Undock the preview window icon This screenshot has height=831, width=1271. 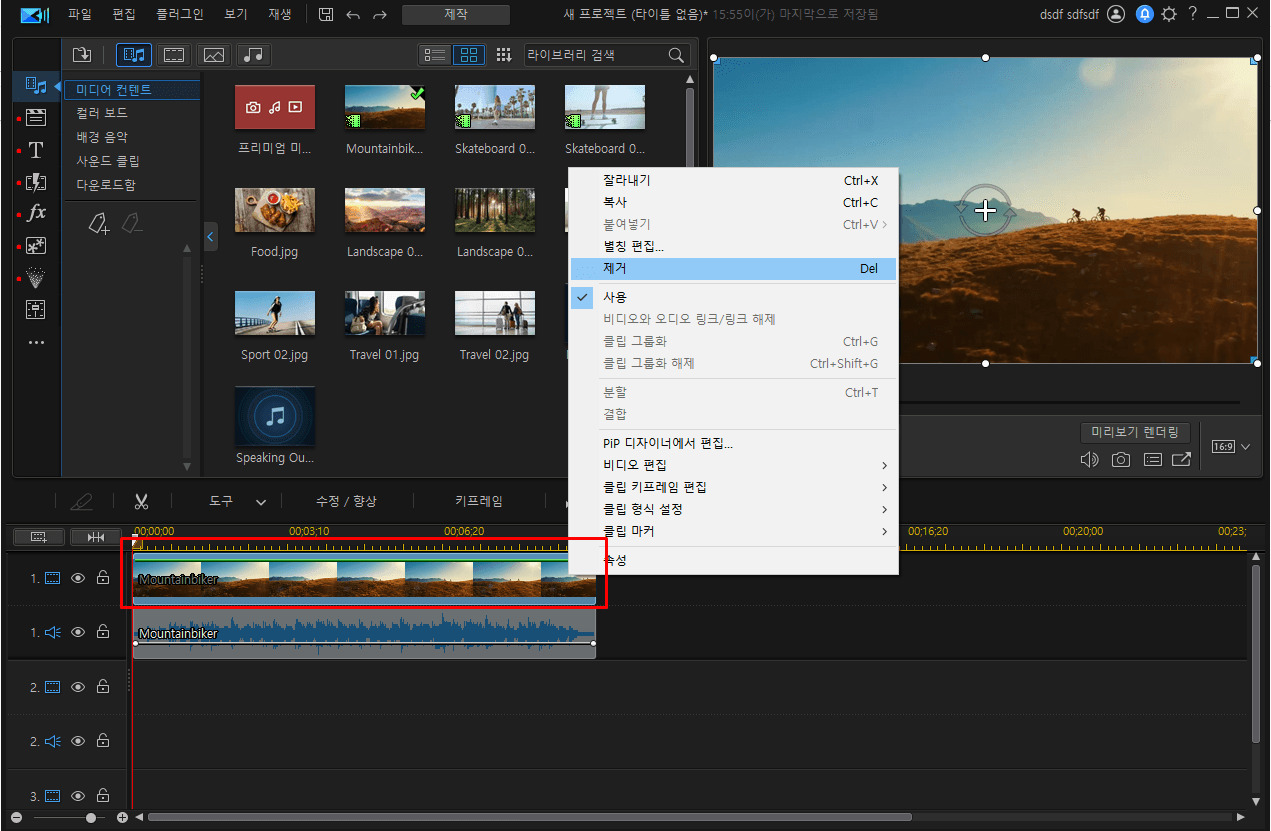point(1181,460)
